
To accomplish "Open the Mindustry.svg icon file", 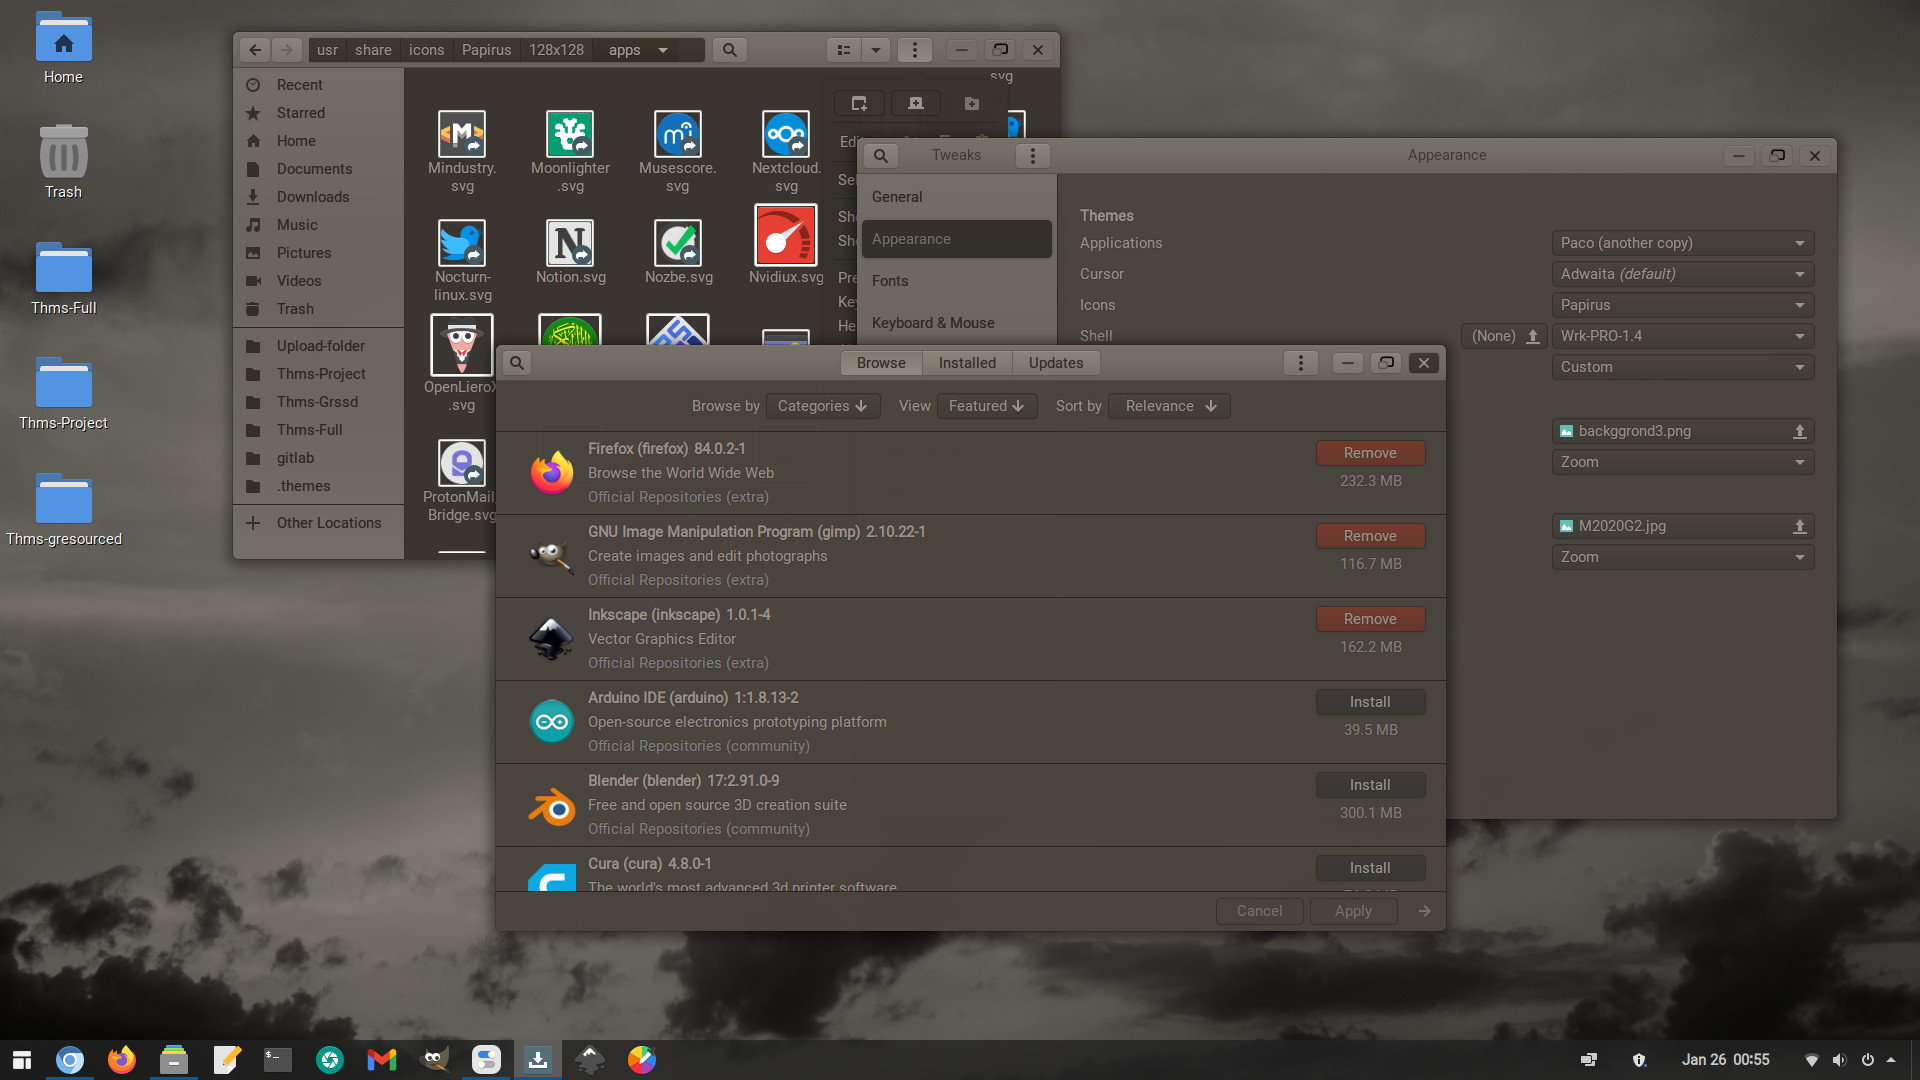I will 462,134.
